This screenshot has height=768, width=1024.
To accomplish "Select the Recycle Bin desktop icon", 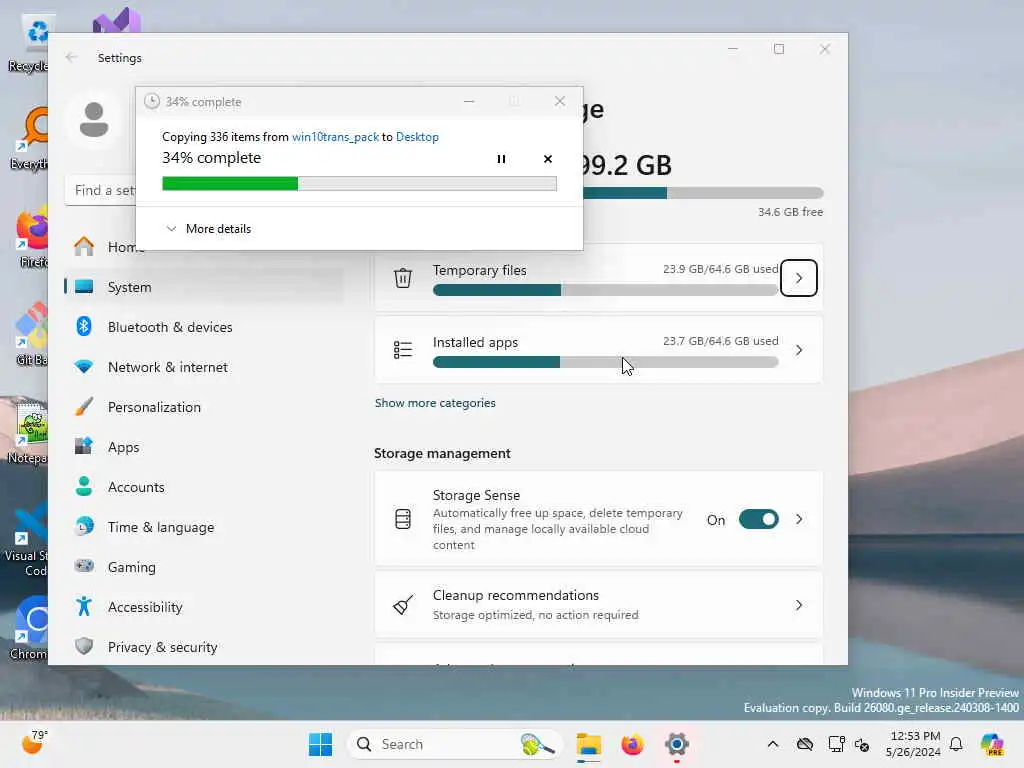I will 29,43.
